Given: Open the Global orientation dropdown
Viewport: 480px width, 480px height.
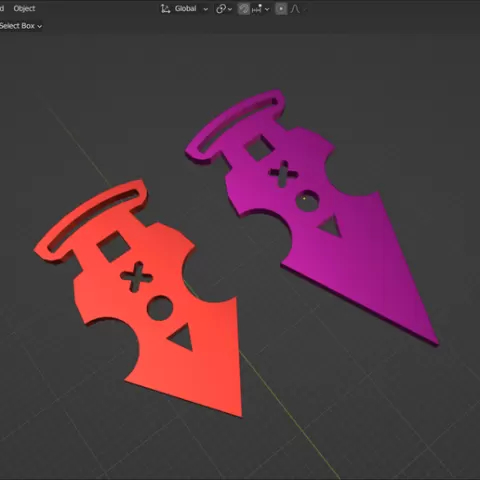Looking at the screenshot, I should click(191, 9).
